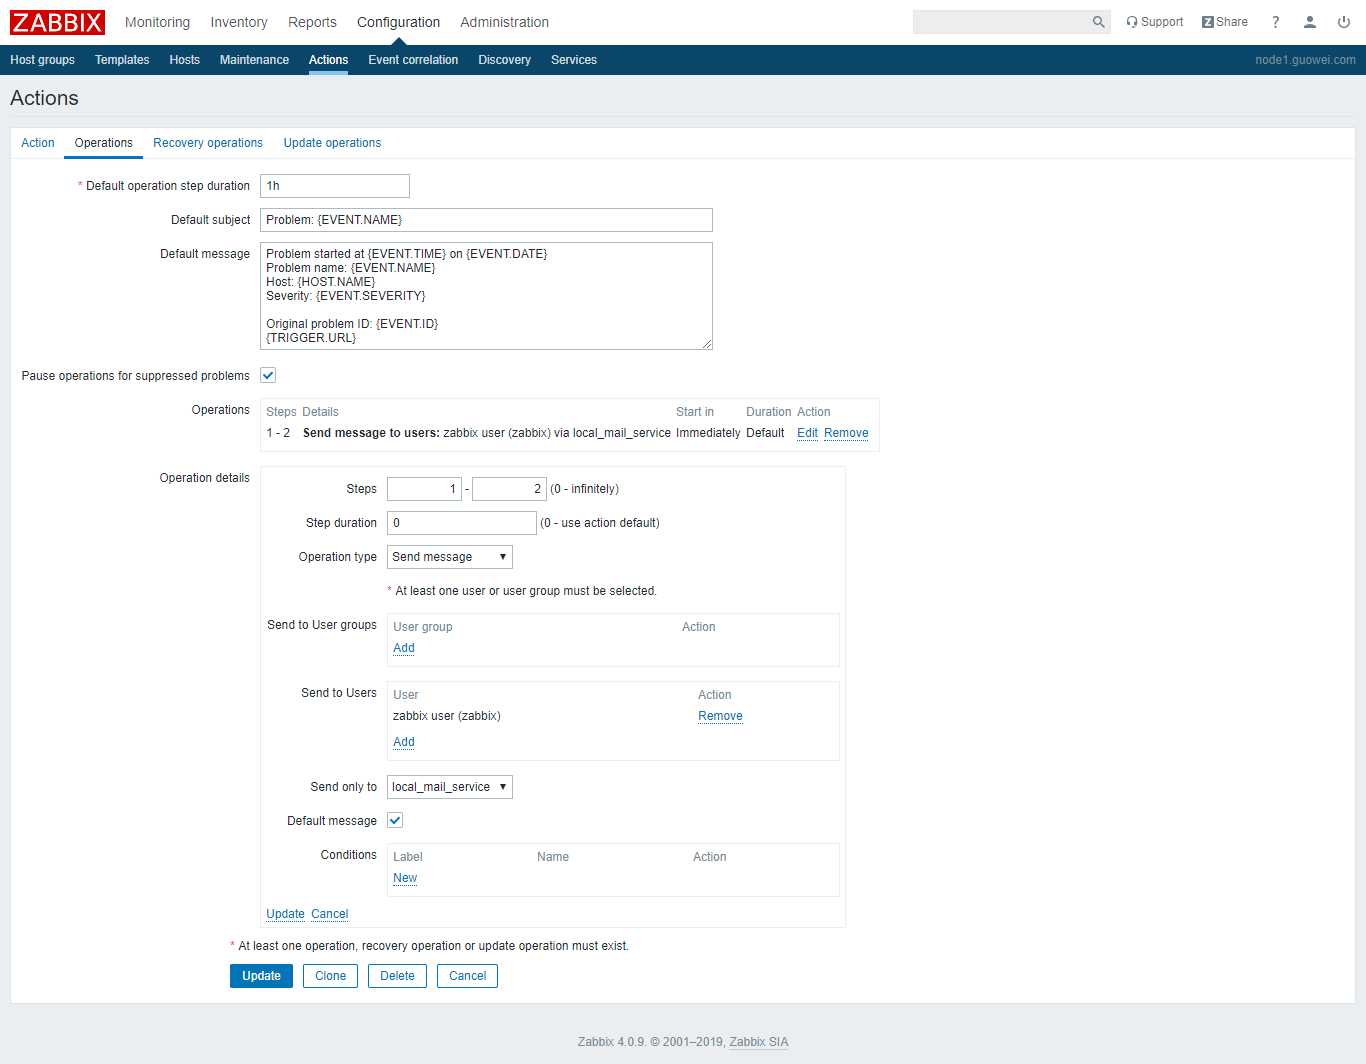Switch to the Action tab
Screen dimensions: 1366x1064
38,143
